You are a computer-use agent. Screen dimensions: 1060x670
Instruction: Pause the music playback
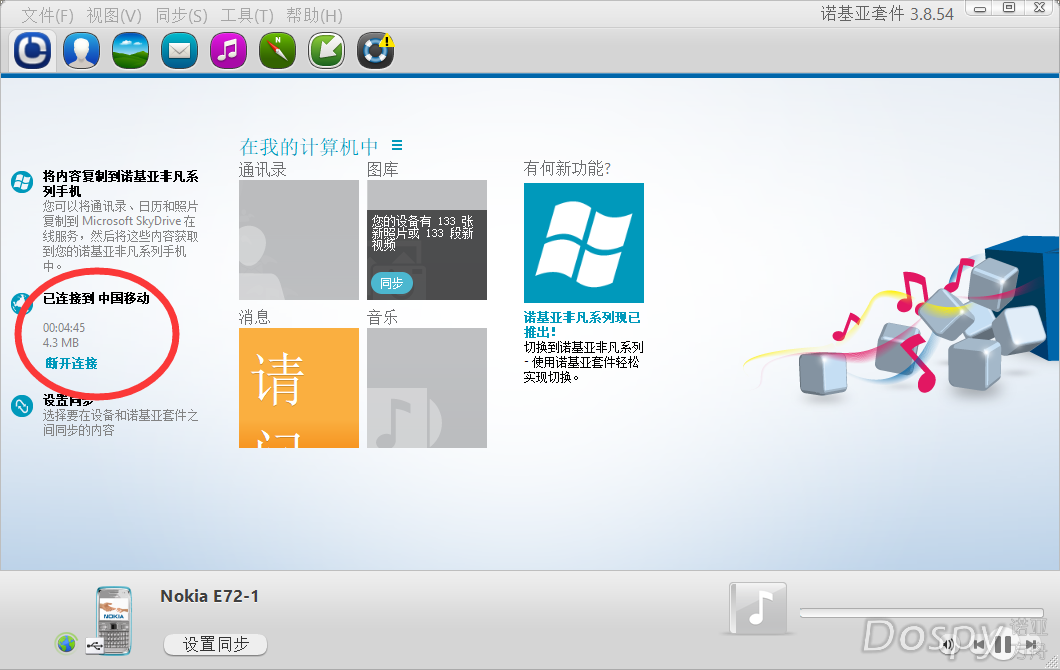click(x=1003, y=644)
